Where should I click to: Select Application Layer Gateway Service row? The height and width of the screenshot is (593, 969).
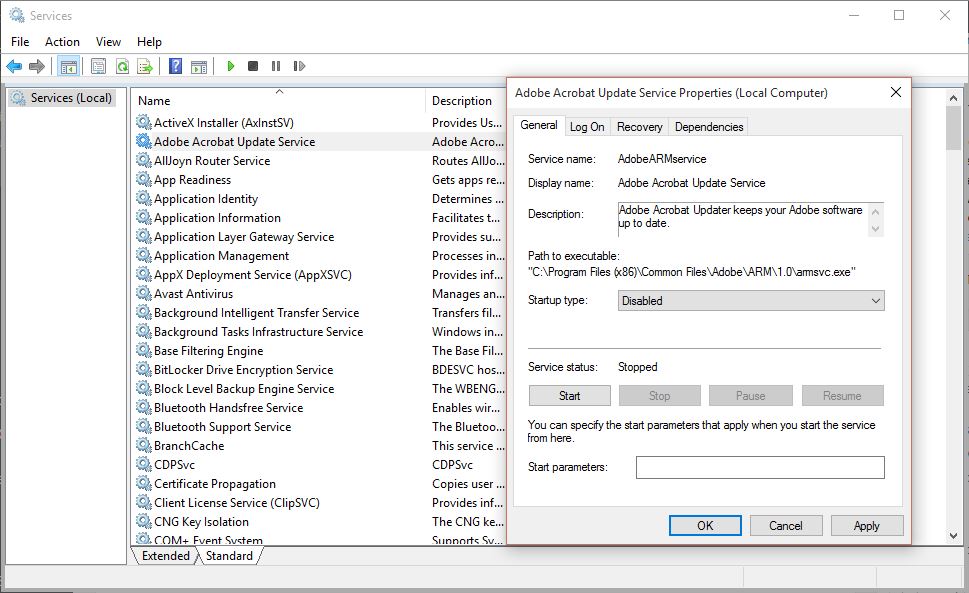click(319, 237)
